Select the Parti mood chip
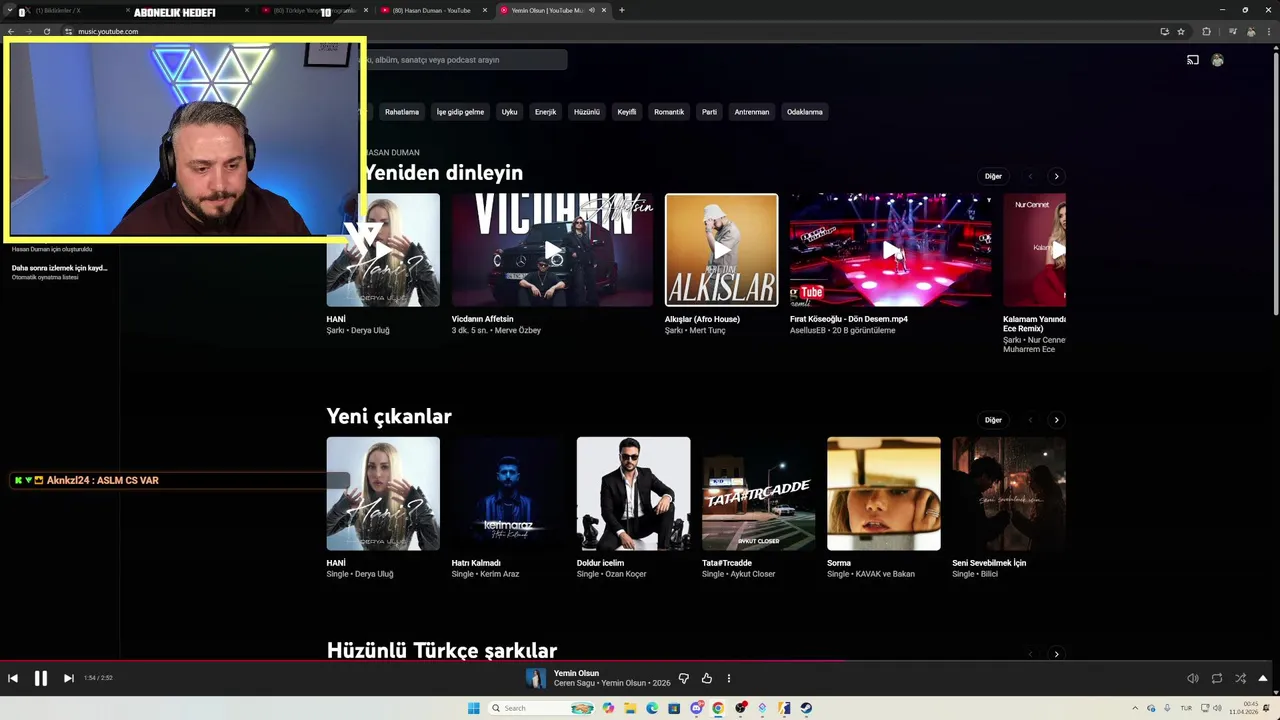The height and width of the screenshot is (720, 1280). click(709, 112)
